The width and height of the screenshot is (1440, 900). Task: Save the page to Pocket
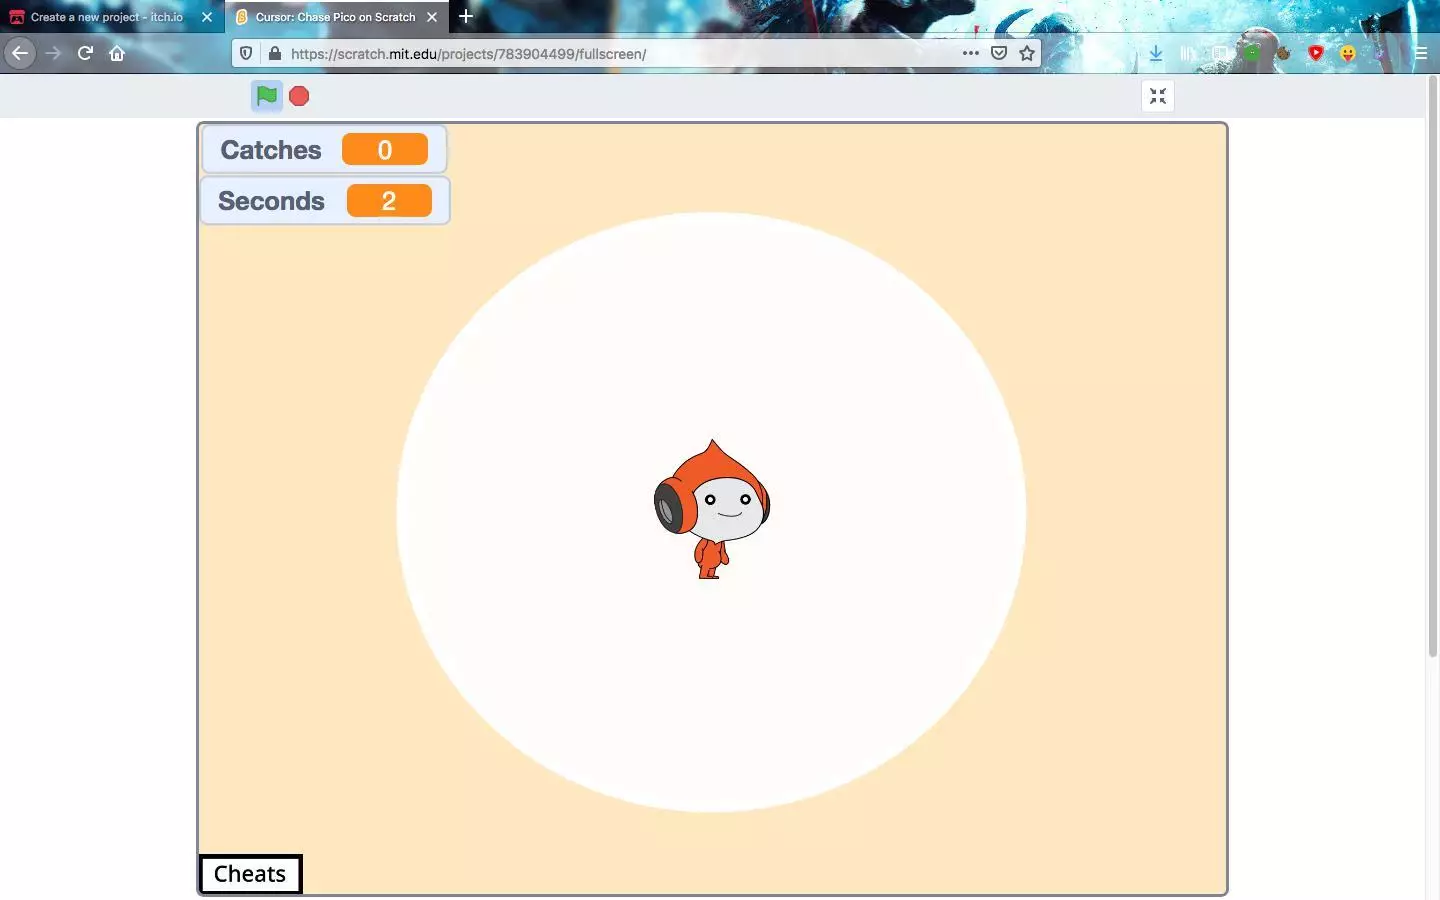998,54
